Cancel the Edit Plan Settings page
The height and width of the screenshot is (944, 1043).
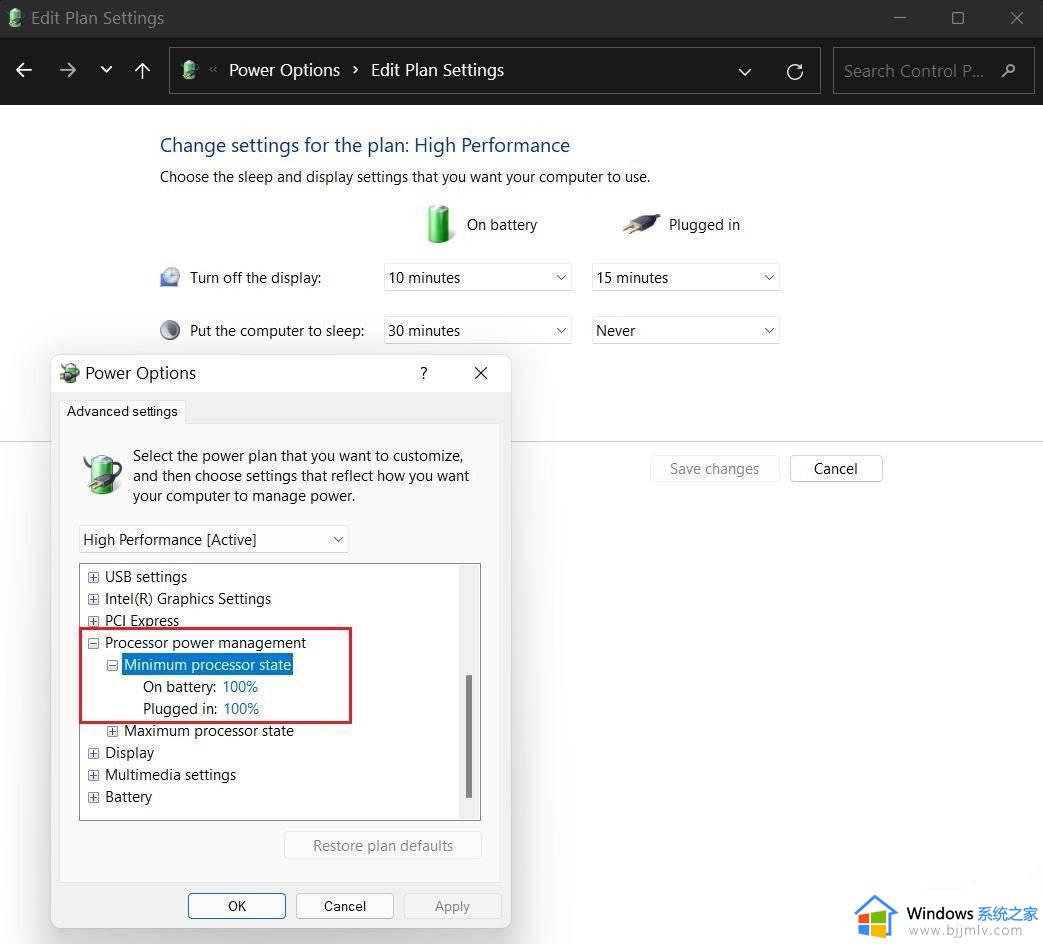click(835, 468)
